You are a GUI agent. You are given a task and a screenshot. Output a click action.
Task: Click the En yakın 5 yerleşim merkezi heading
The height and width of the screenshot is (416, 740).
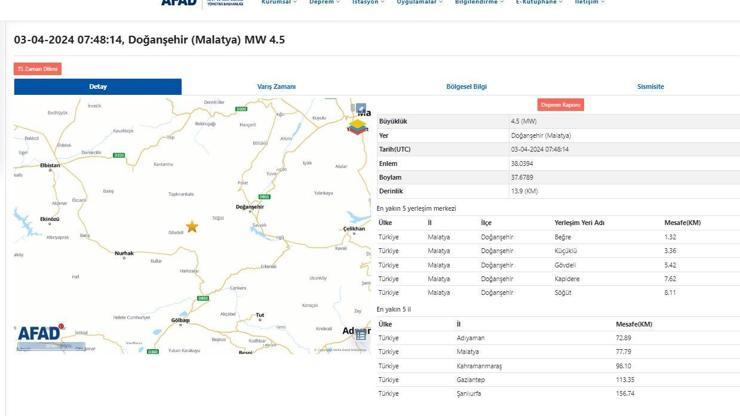coord(416,208)
